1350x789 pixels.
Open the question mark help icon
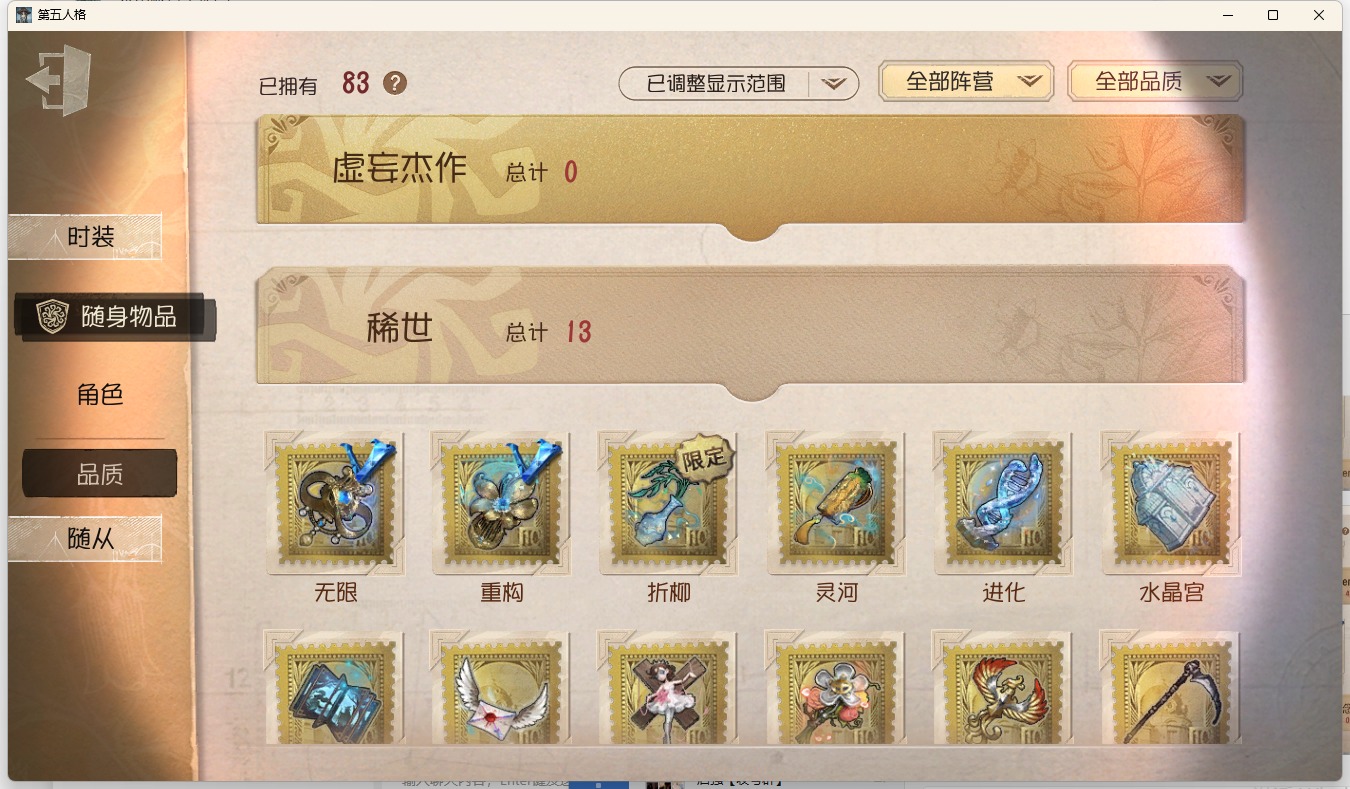(x=395, y=83)
